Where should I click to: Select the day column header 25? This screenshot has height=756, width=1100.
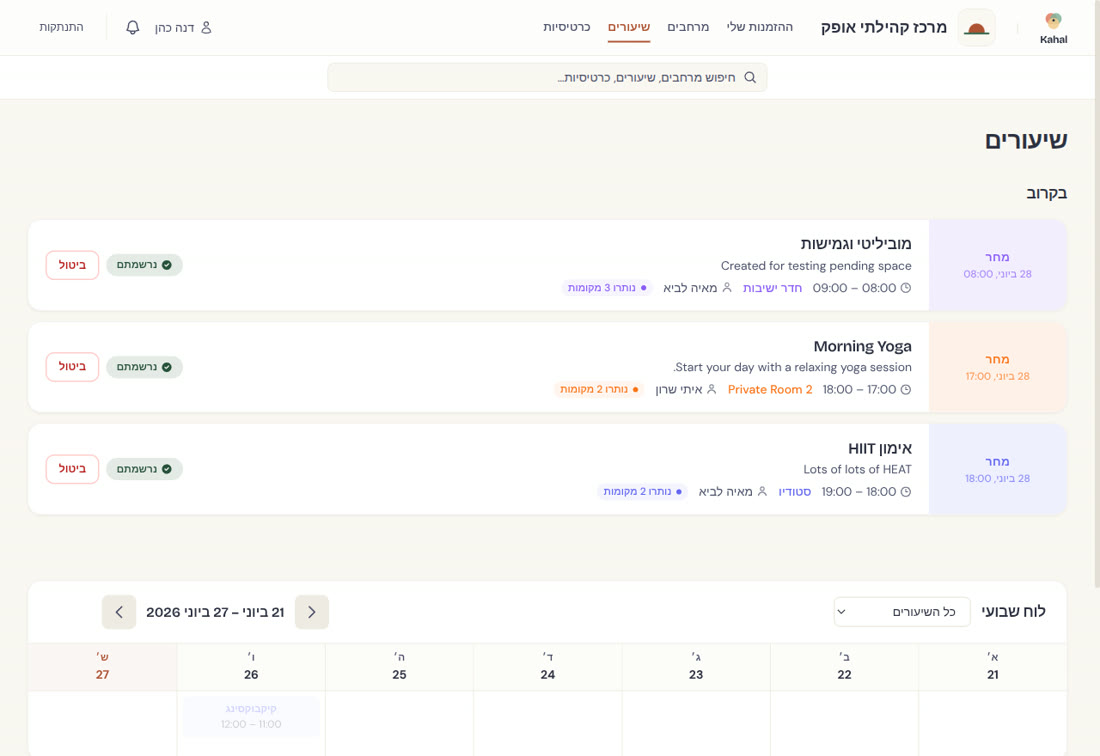click(399, 666)
